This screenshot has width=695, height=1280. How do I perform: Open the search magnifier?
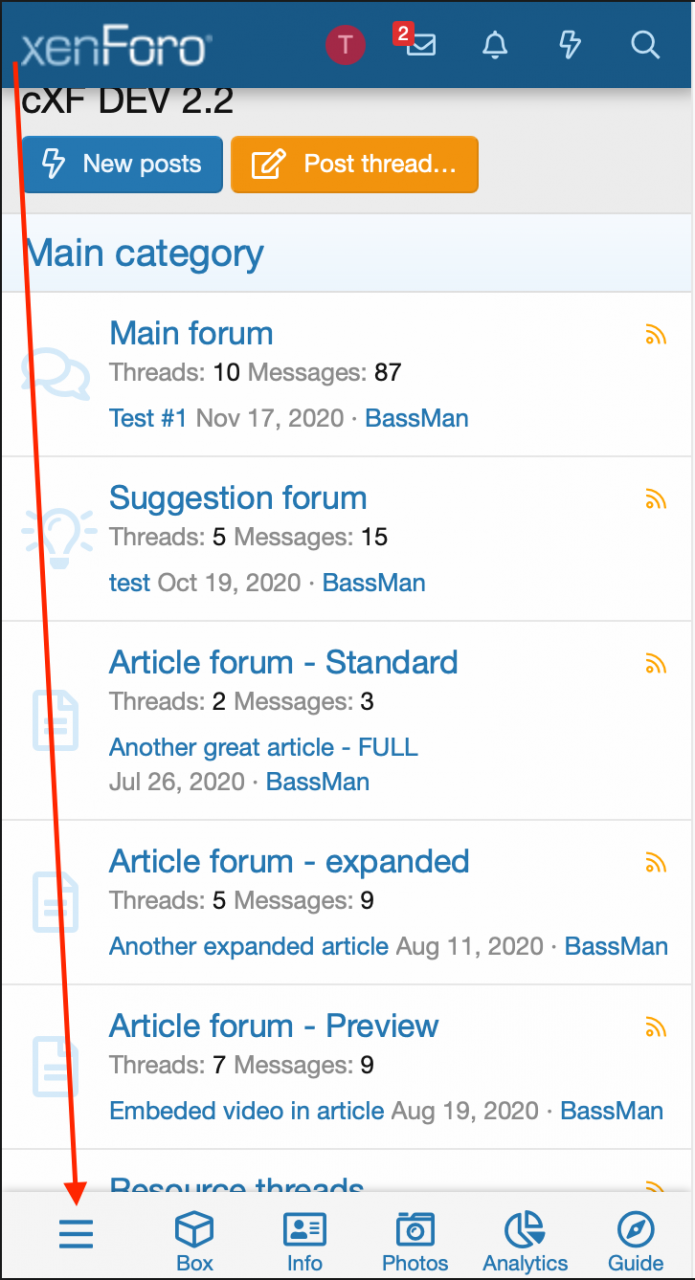pyautogui.click(x=645, y=45)
